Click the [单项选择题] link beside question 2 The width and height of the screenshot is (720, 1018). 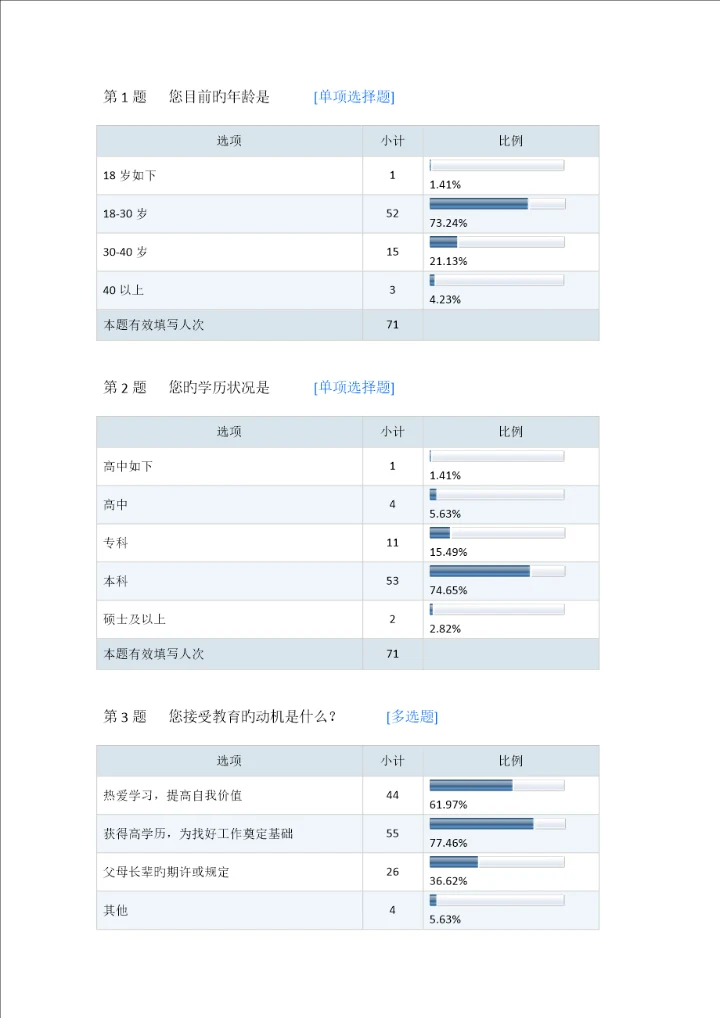pos(354,388)
